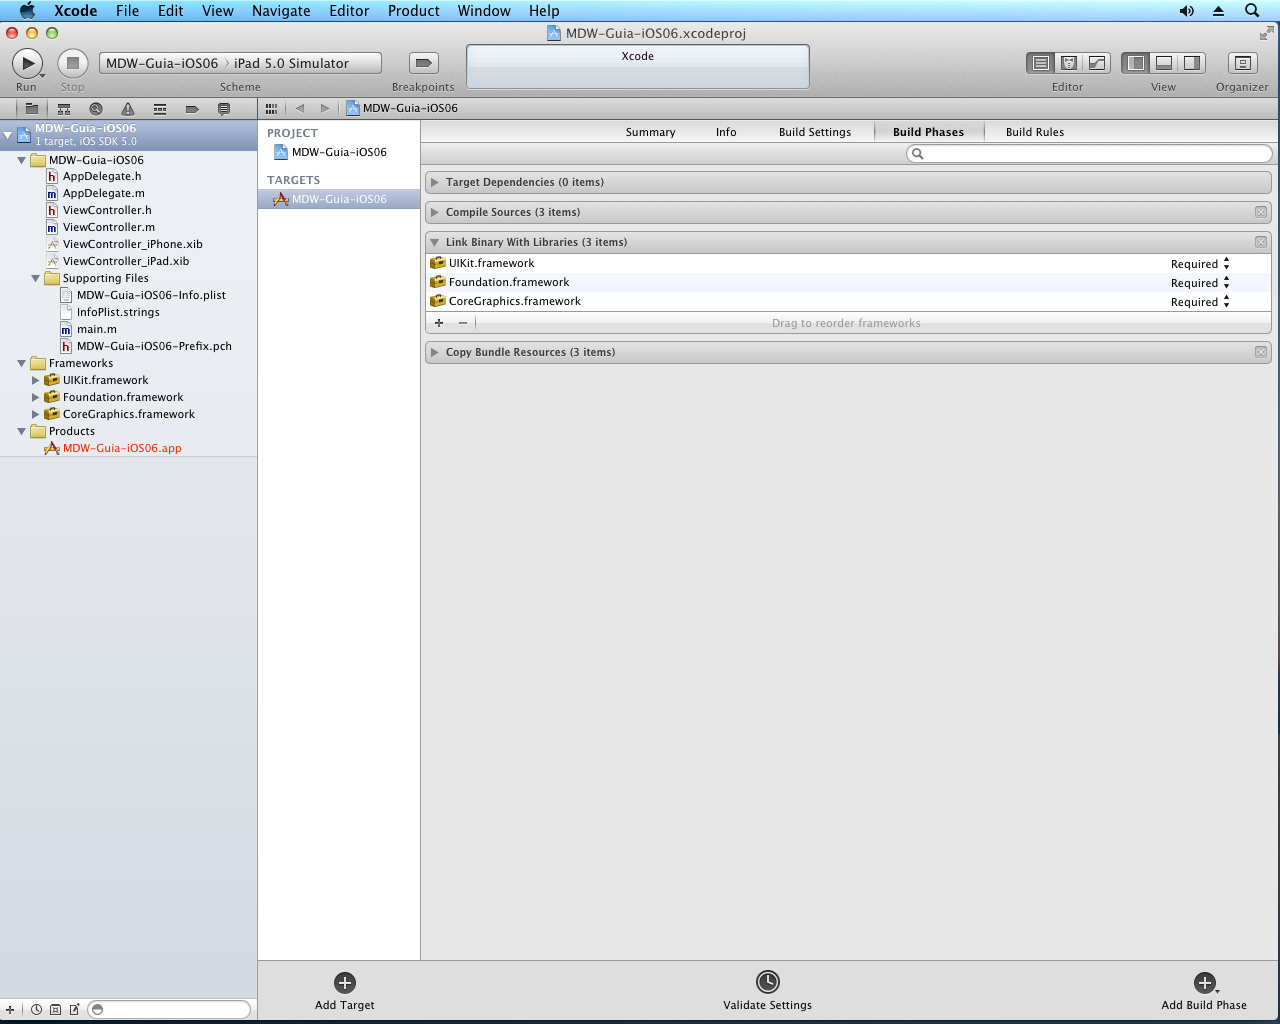Open AppDelegate.h file
1280x1024 pixels.
coord(102,176)
